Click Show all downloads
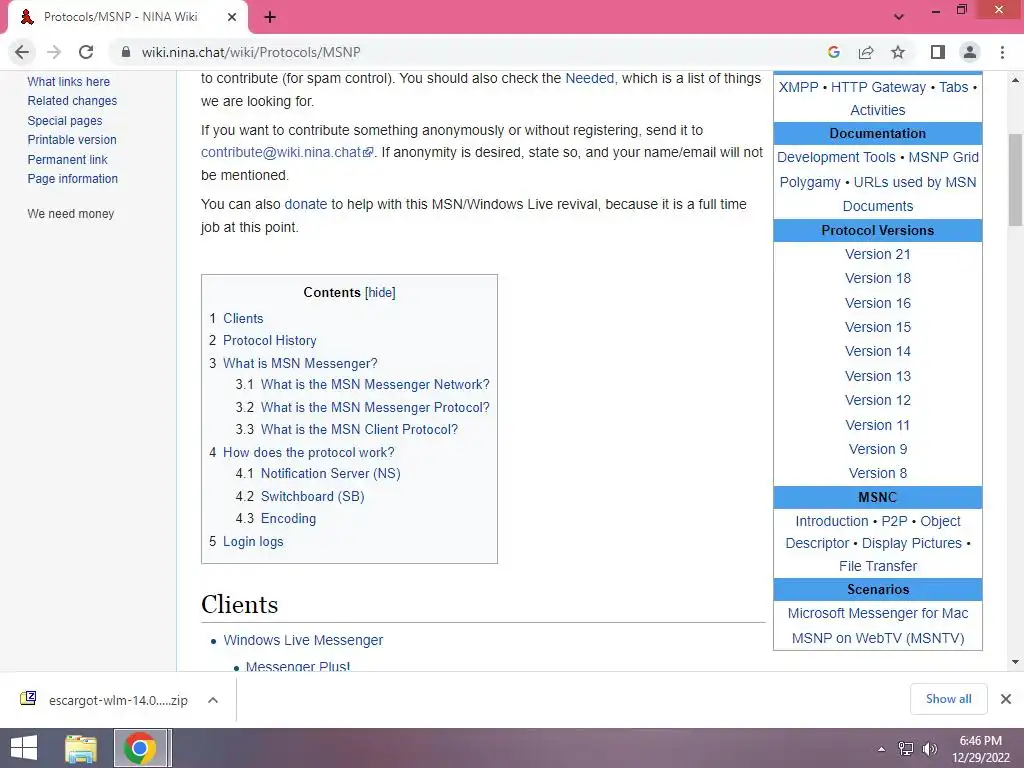The width and height of the screenshot is (1024, 768). point(948,699)
